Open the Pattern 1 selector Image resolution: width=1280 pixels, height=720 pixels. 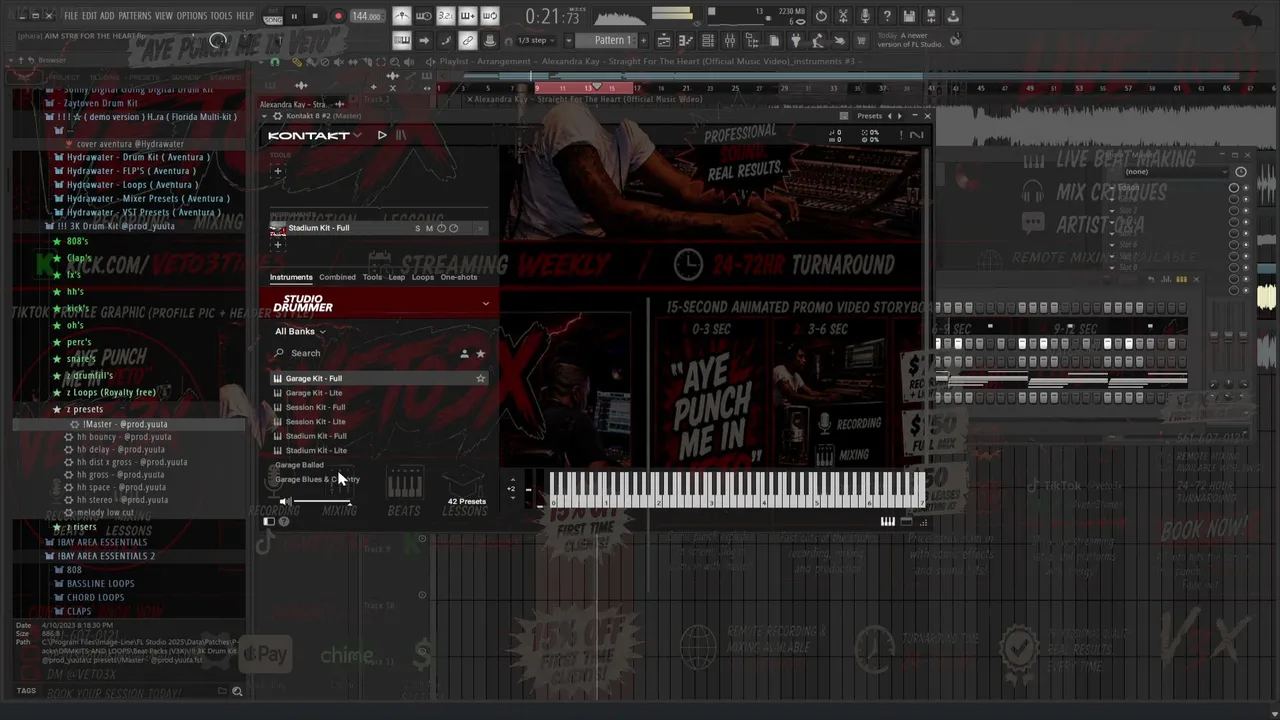pyautogui.click(x=613, y=41)
